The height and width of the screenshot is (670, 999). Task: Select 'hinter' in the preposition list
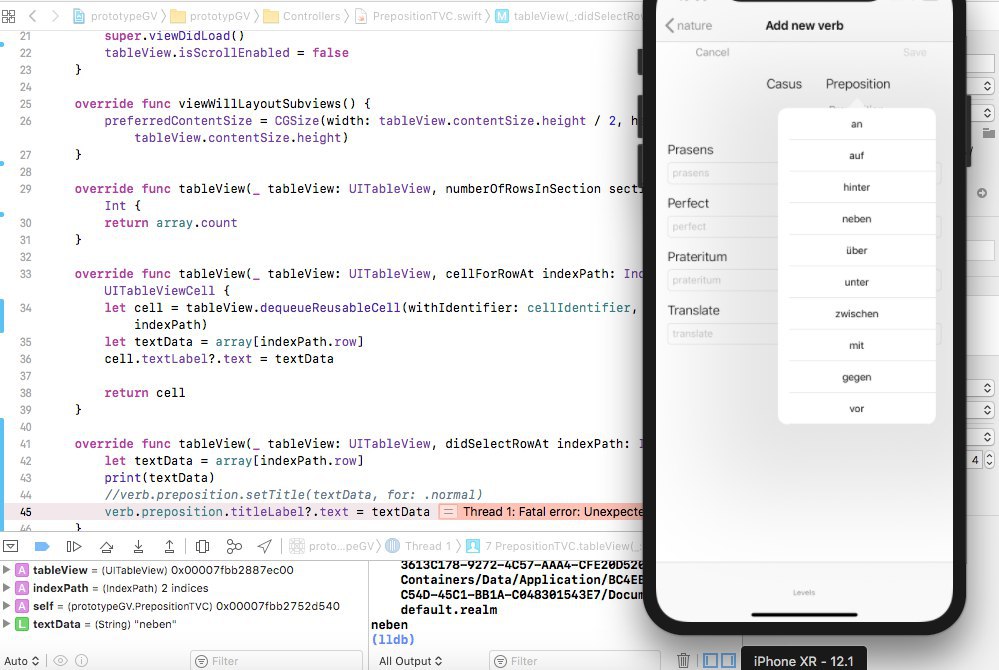coord(856,187)
